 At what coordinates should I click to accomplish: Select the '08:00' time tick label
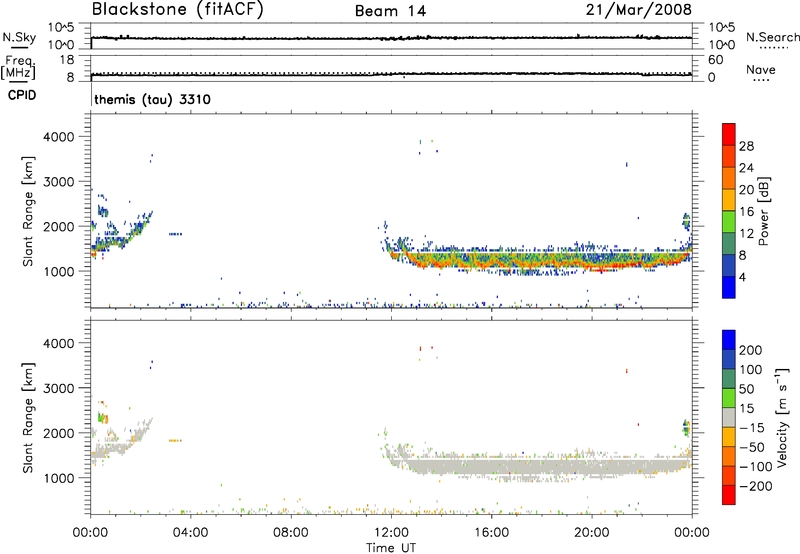pyautogui.click(x=290, y=533)
